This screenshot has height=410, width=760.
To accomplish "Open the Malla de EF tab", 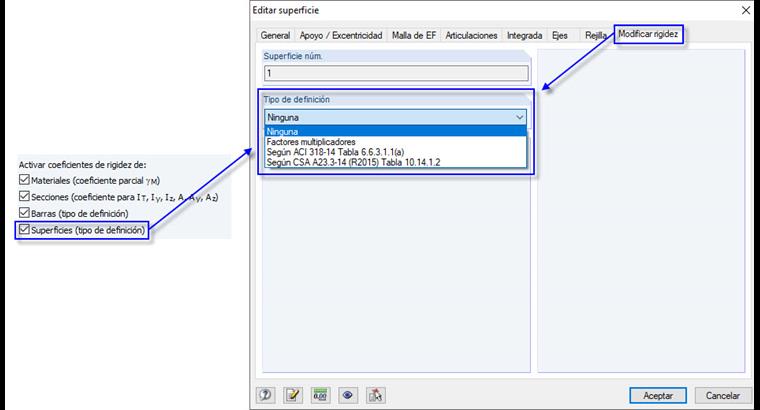I will tap(414, 35).
